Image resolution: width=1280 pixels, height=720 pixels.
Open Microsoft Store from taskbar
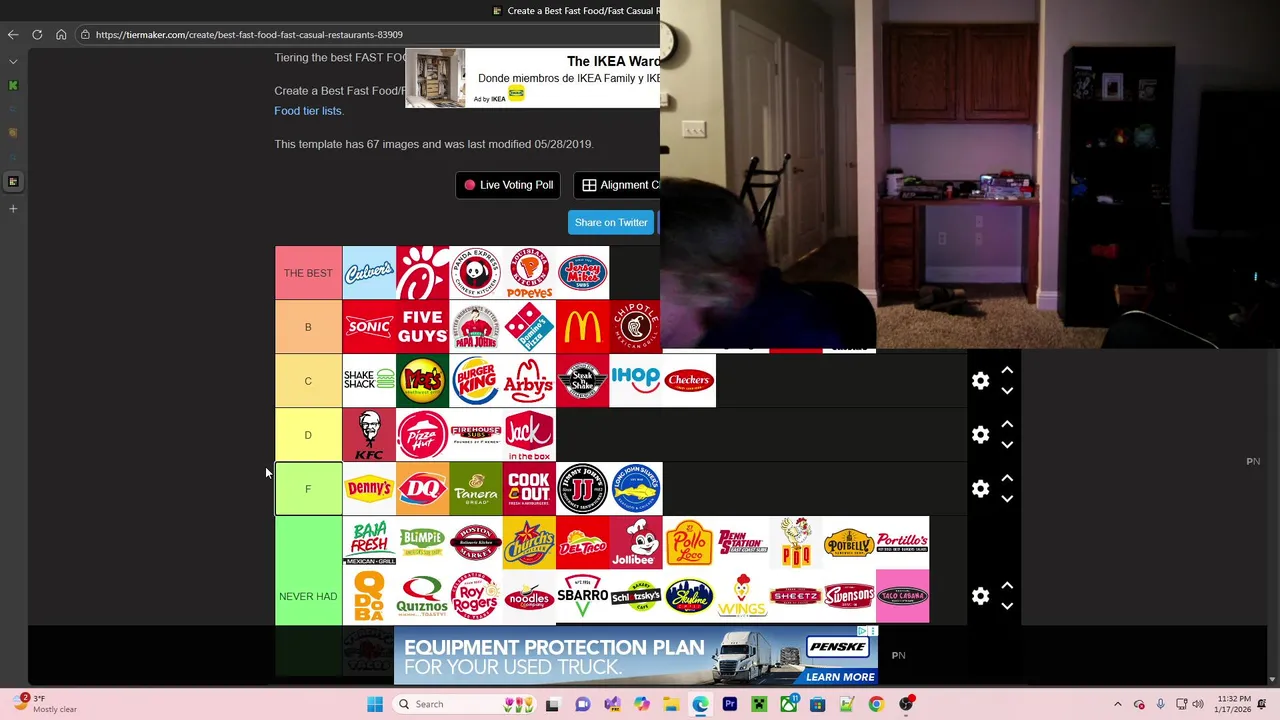point(818,704)
